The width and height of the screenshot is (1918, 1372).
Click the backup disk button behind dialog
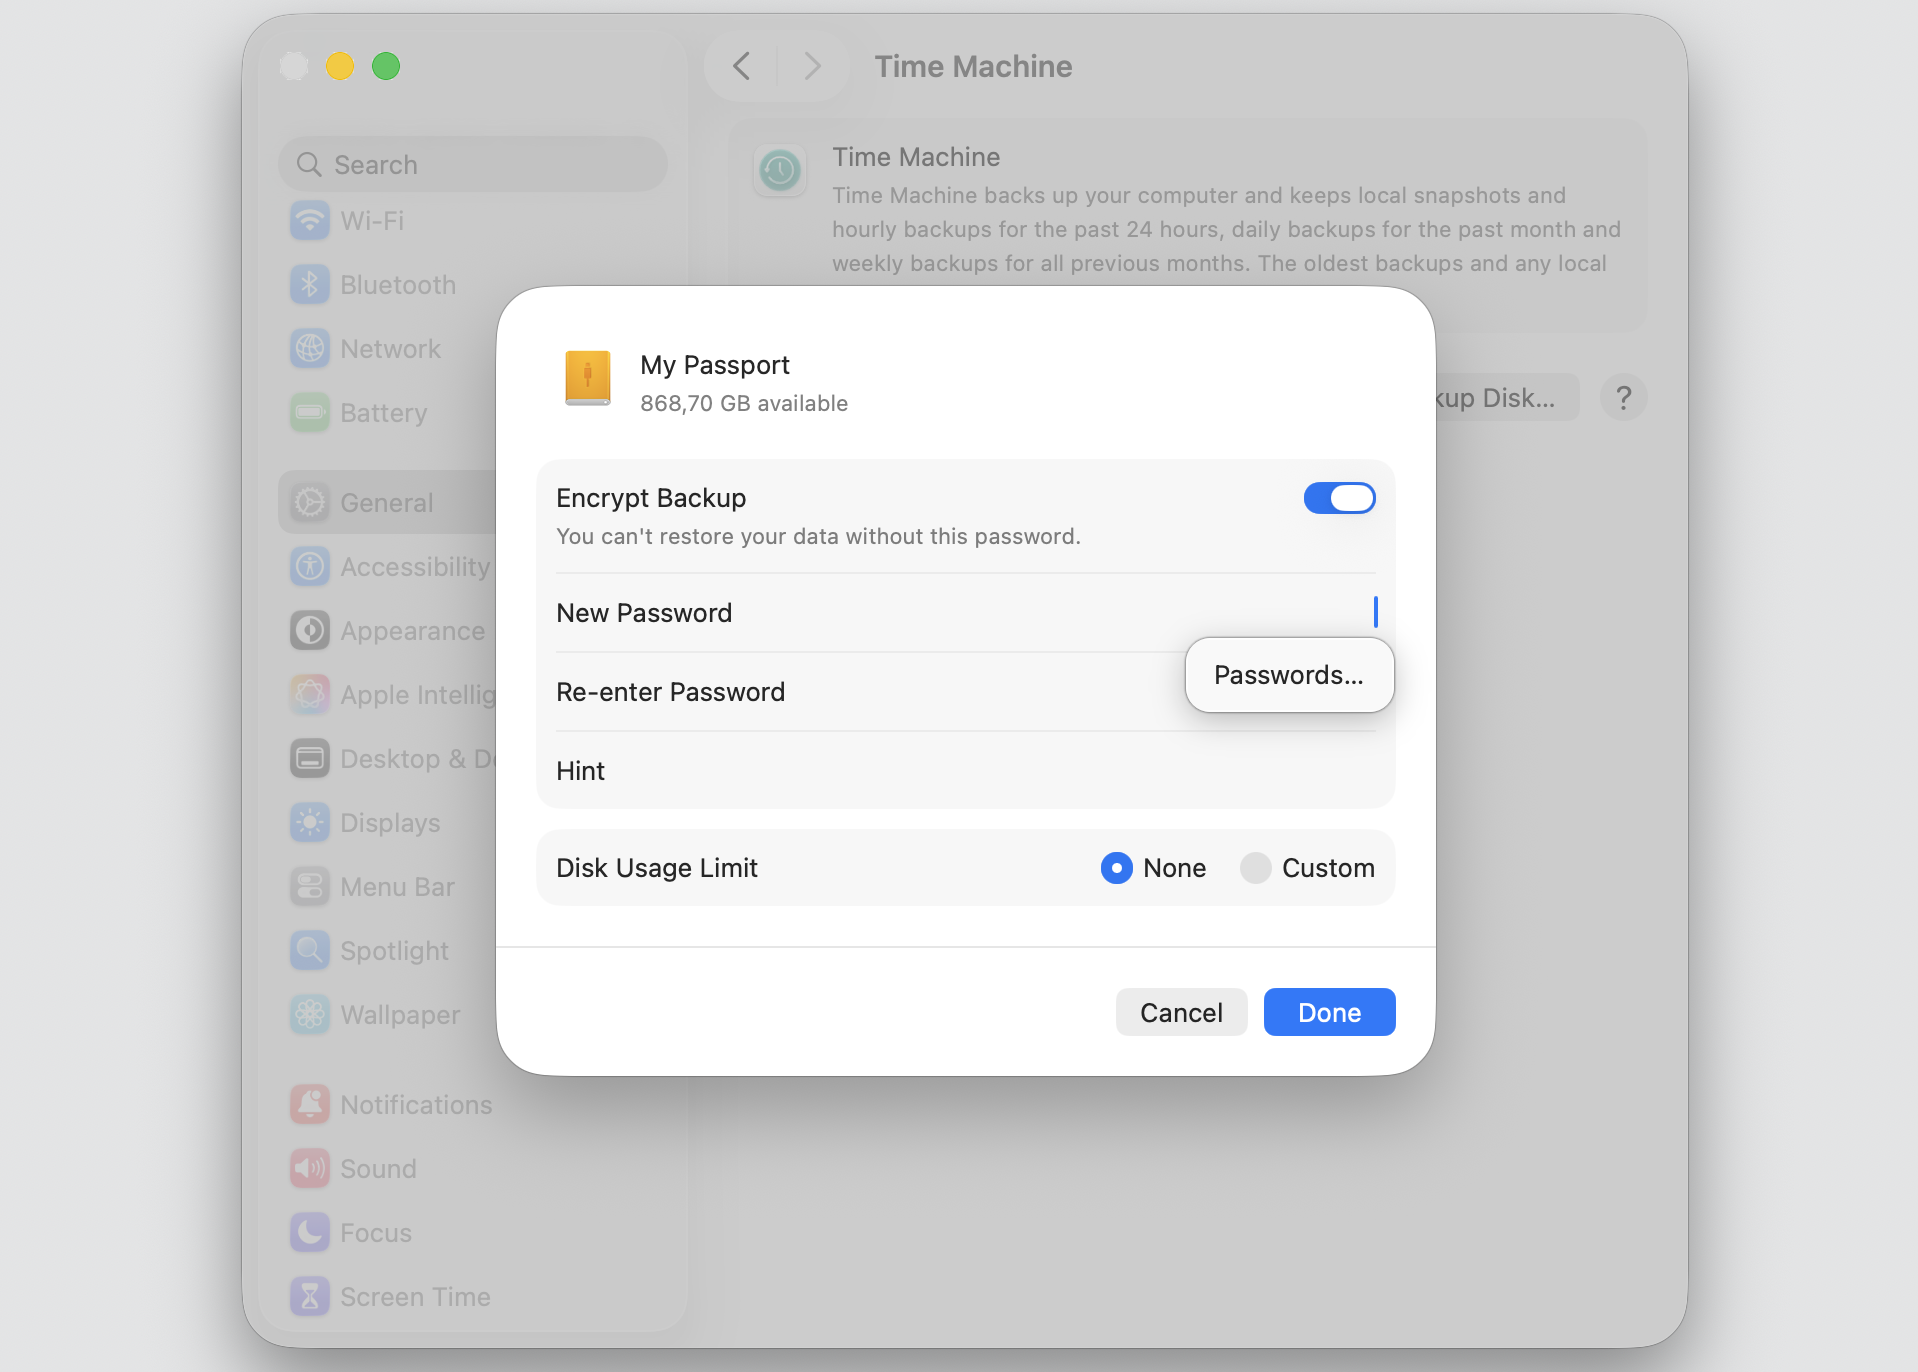click(1507, 398)
